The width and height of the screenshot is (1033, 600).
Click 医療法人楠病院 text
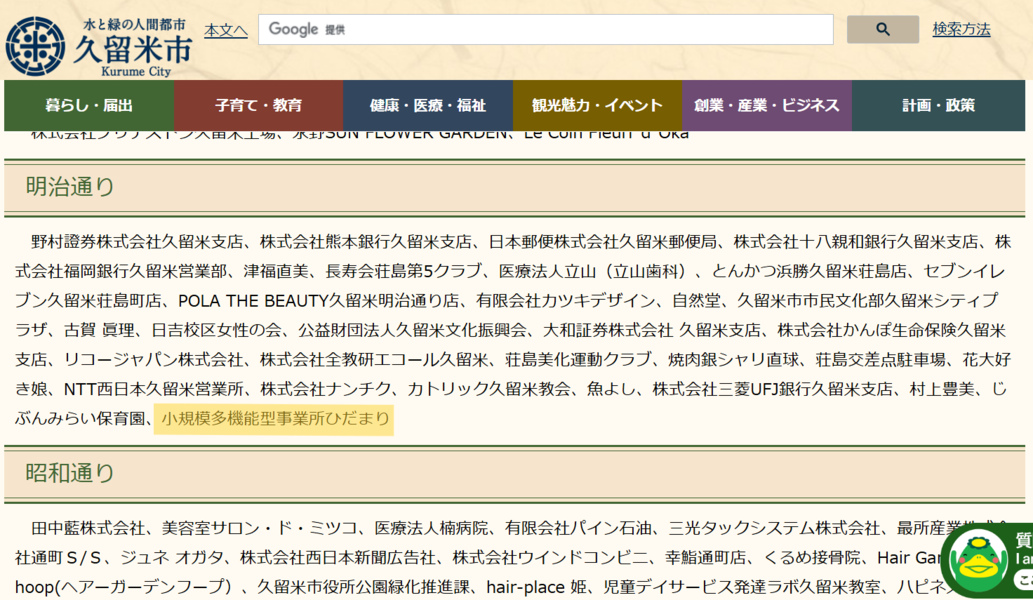click(x=432, y=528)
